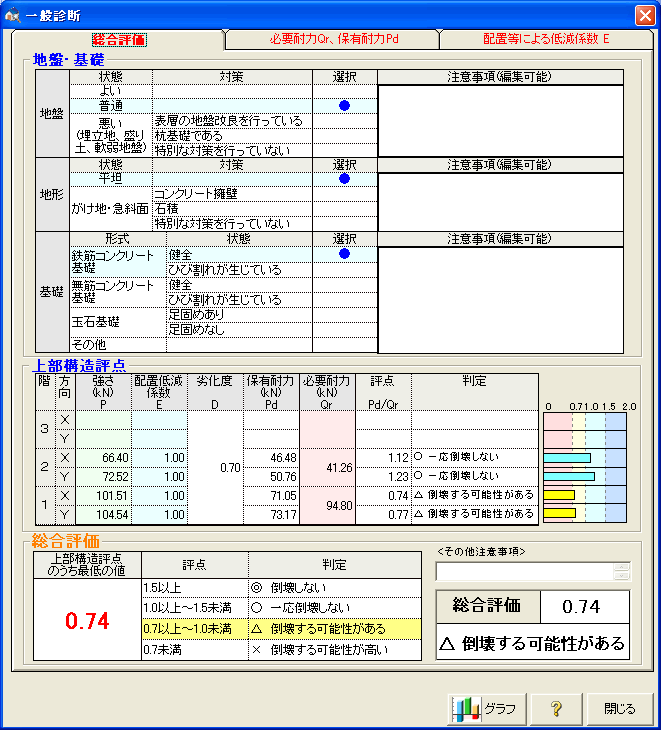The image size is (661, 730).
Task: Click the 総合評価 0.74 result box
Action: click(533, 606)
